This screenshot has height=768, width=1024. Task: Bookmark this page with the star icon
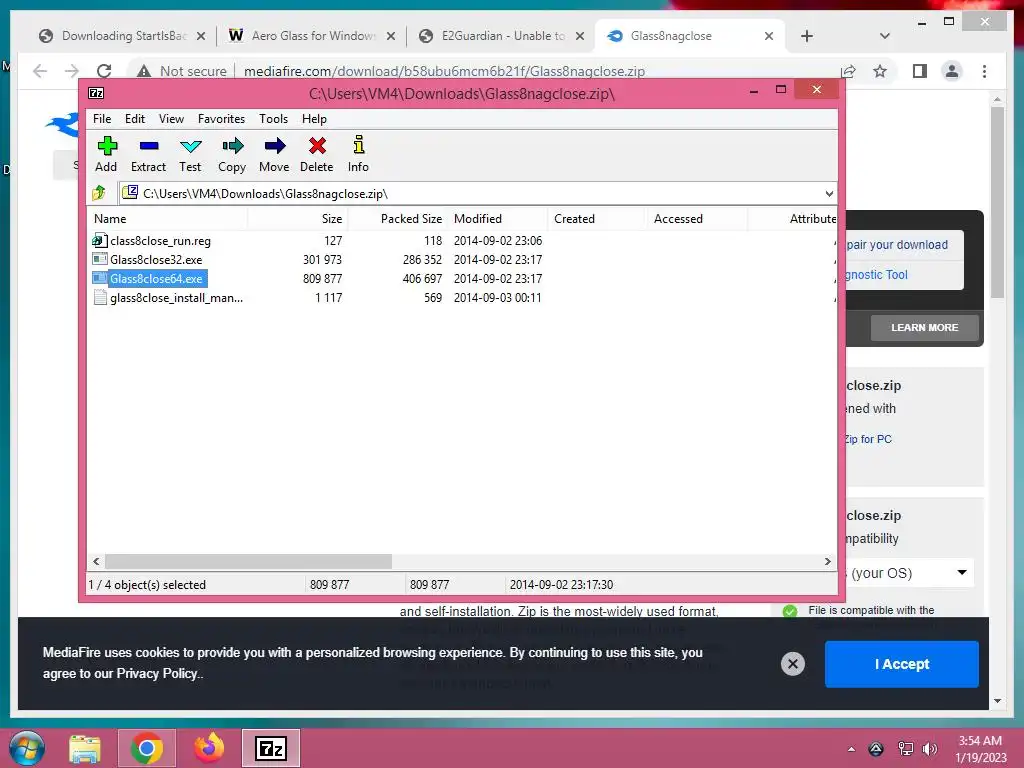880,71
